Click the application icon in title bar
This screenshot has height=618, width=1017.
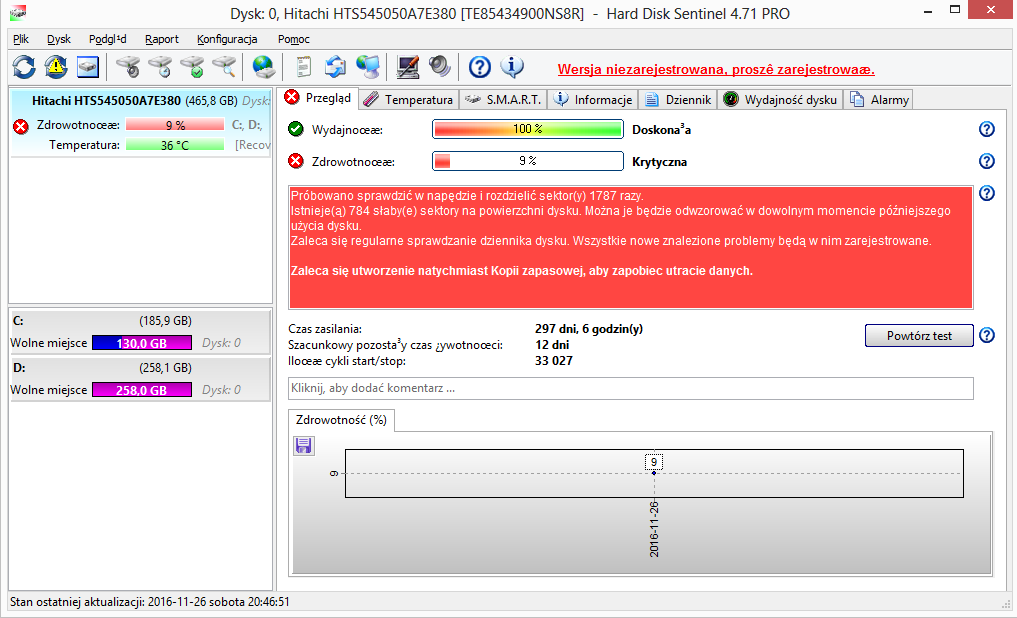click(x=18, y=12)
